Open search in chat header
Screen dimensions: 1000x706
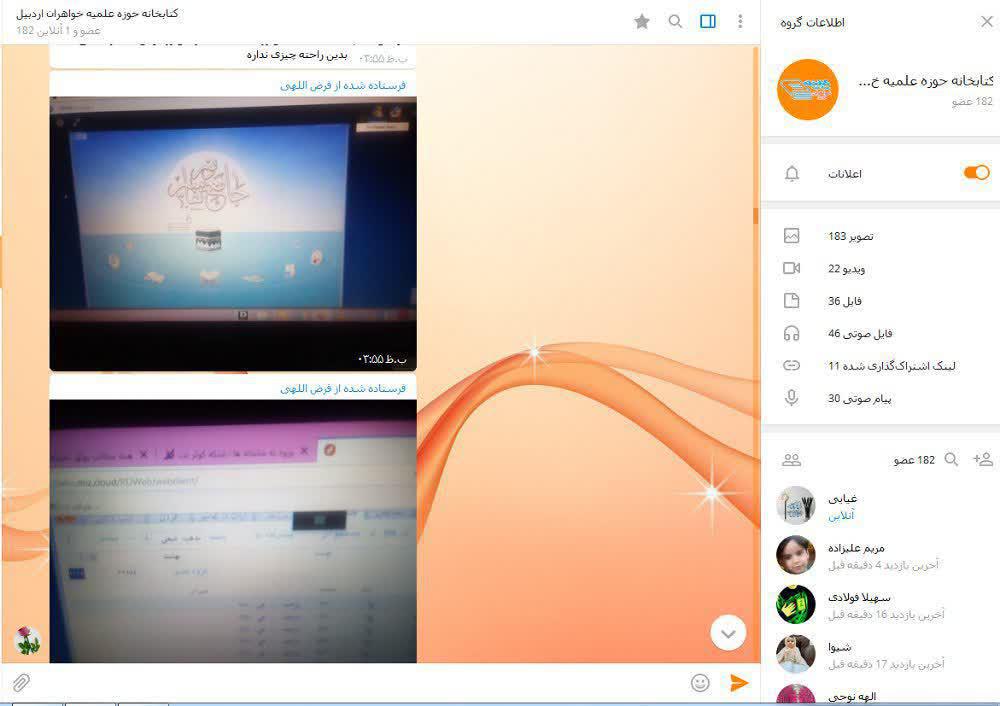click(676, 21)
